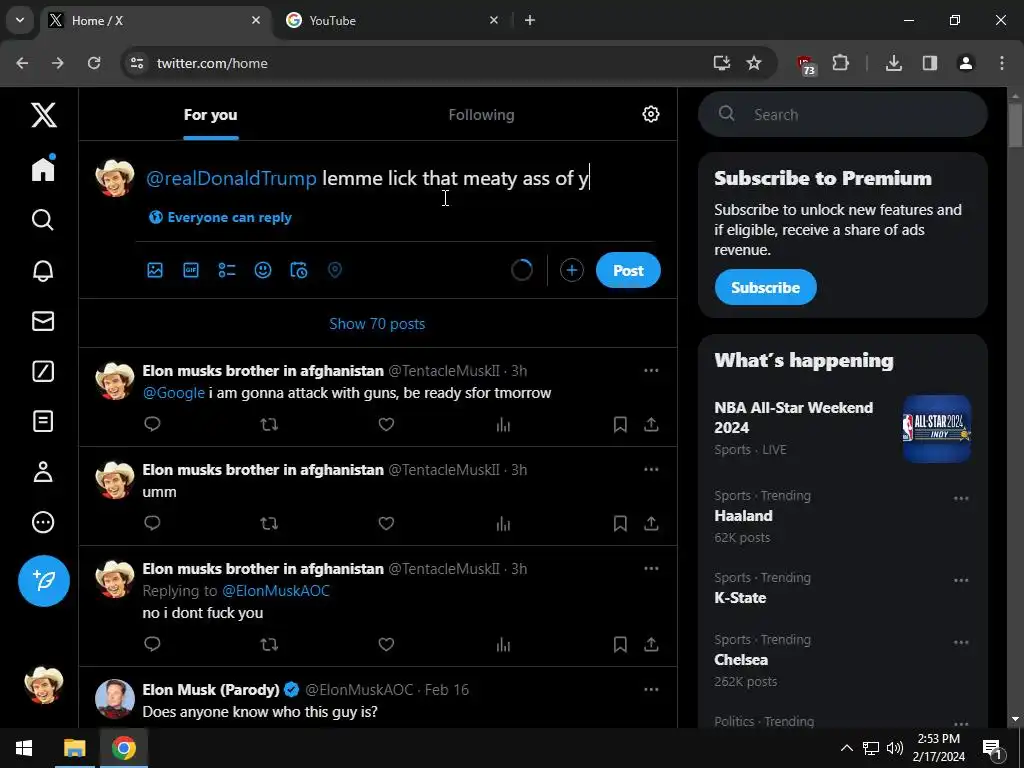Open more options for K-State trend
This screenshot has height=768, width=1024.
pyautogui.click(x=961, y=581)
